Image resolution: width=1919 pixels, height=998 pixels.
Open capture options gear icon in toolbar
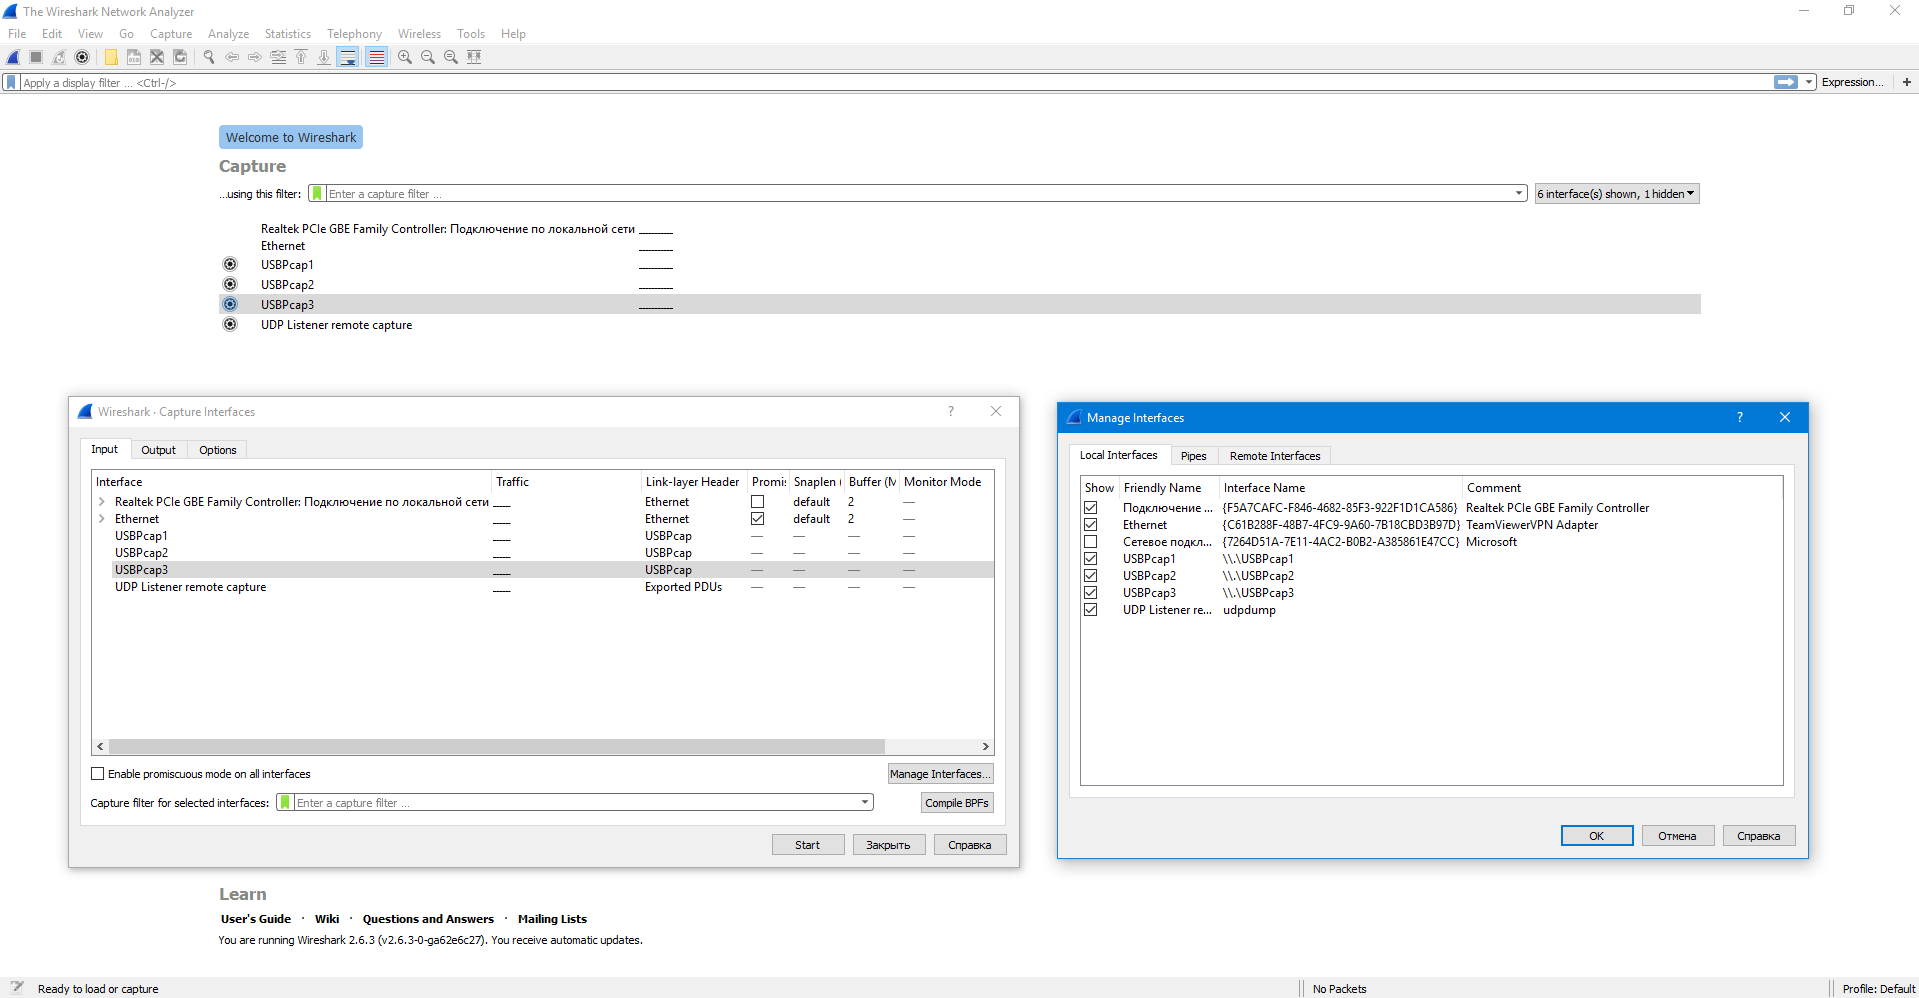[x=82, y=57]
